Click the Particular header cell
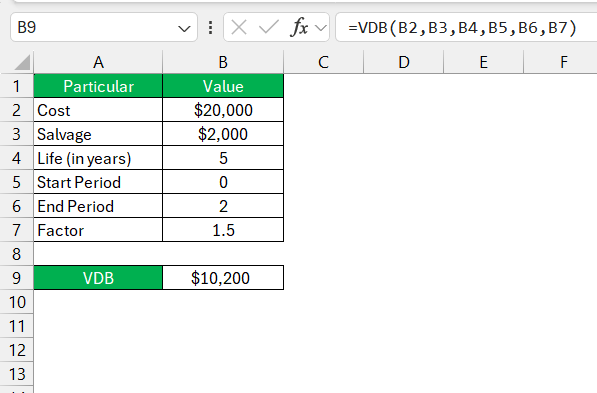Viewport: 597px width, 393px height. point(98,86)
